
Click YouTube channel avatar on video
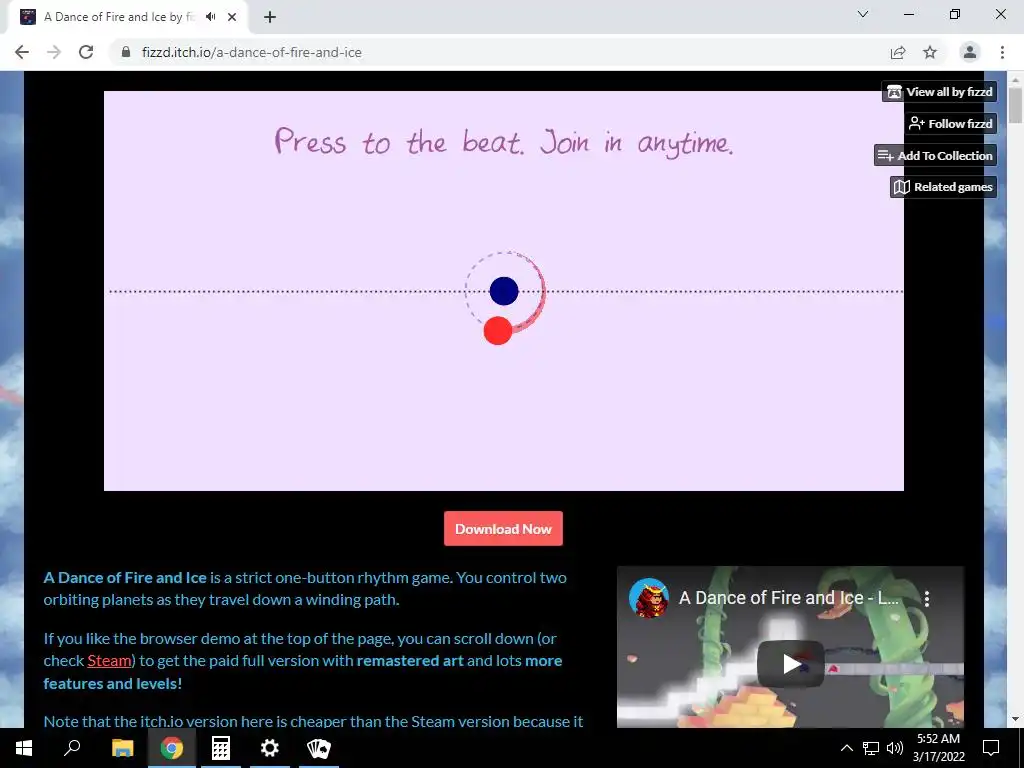pos(648,598)
